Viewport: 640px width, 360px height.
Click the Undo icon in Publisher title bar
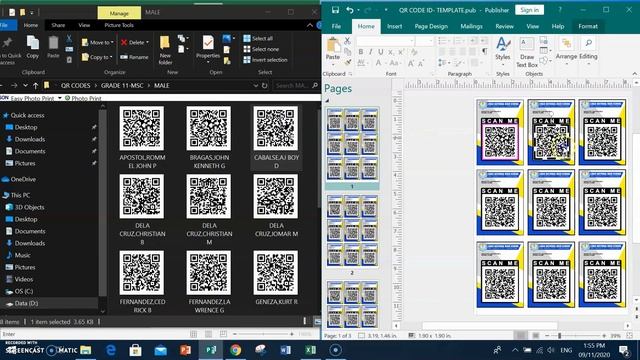tap(350, 10)
